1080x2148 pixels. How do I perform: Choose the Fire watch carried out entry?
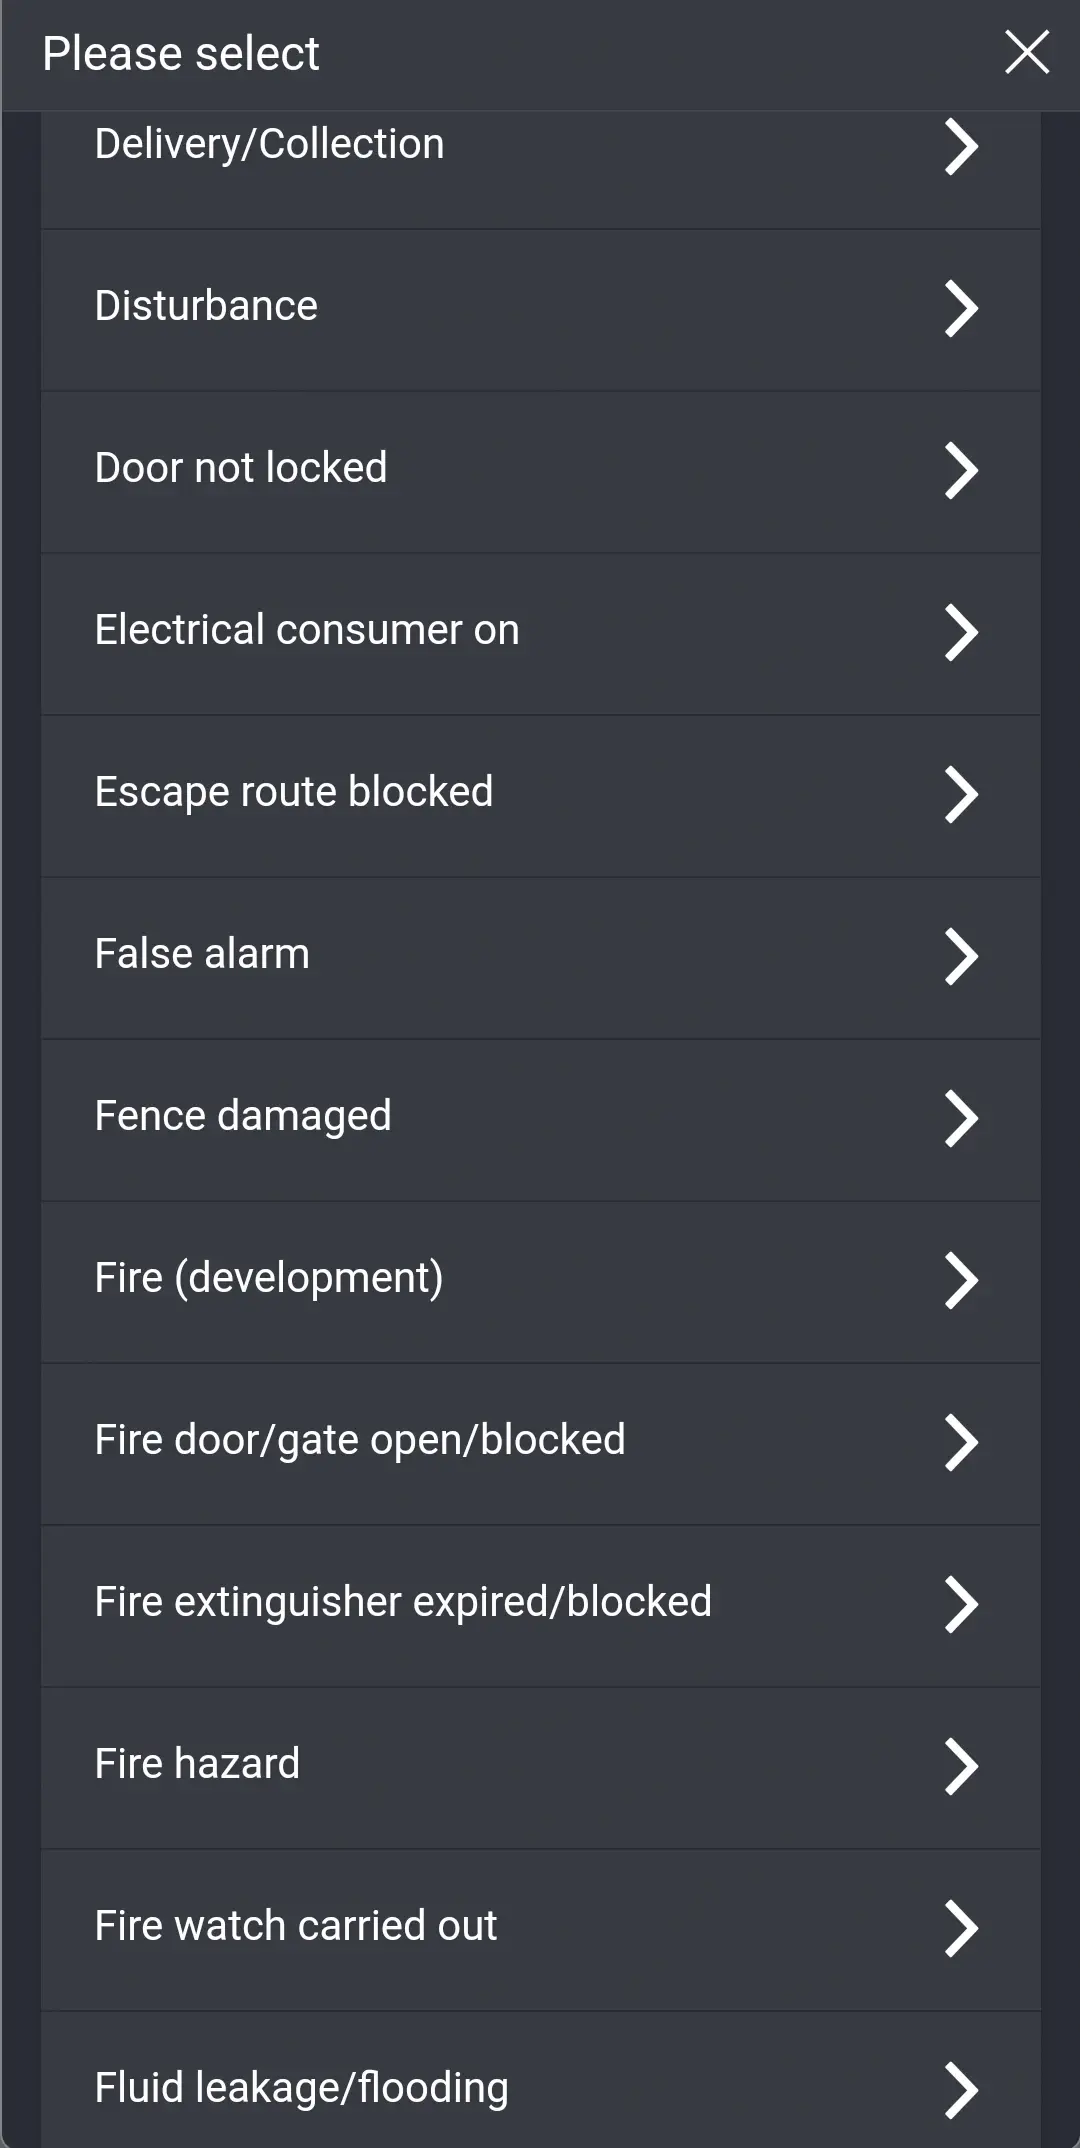[540, 1927]
